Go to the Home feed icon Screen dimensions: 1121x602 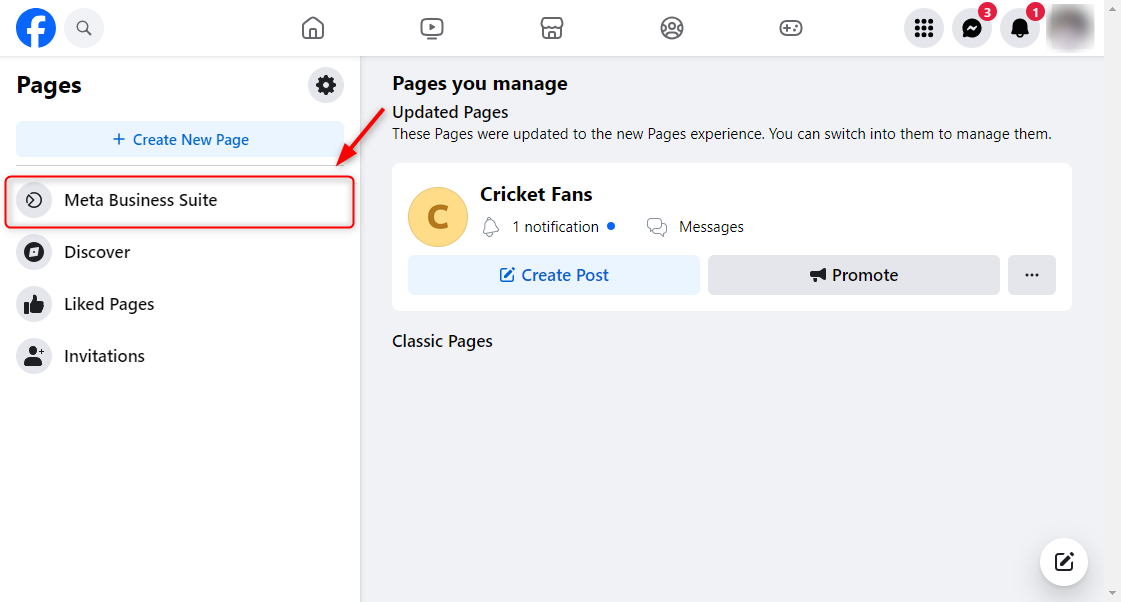point(312,28)
